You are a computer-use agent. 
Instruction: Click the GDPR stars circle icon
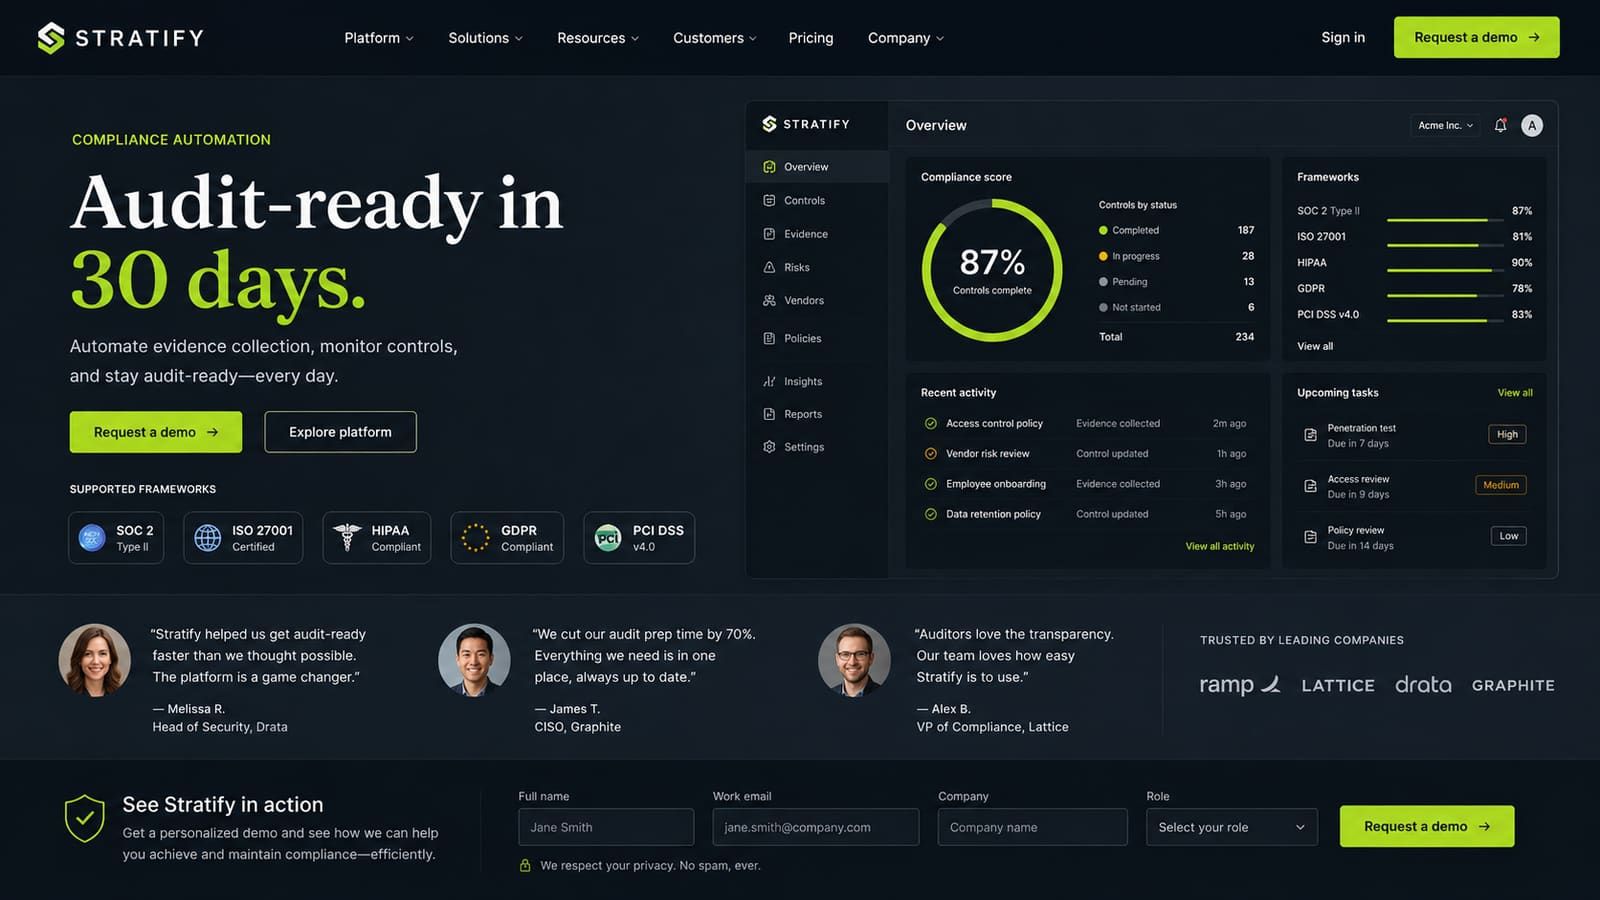coord(475,538)
